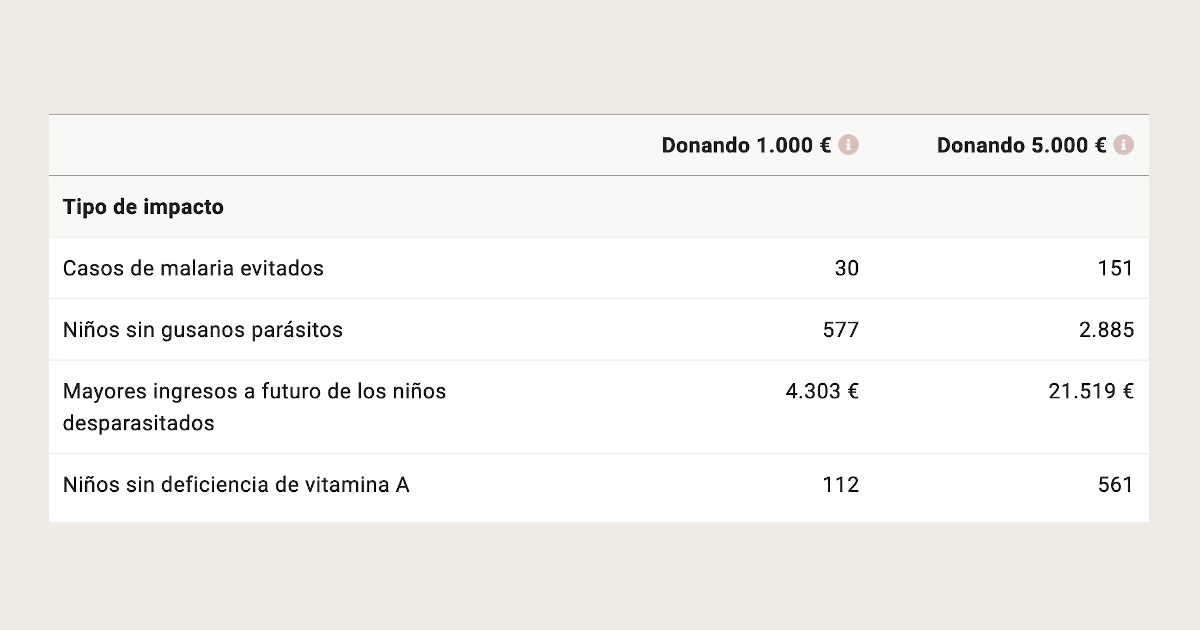Click the empty top-left header cell
The width and height of the screenshot is (1200, 630).
(330, 145)
